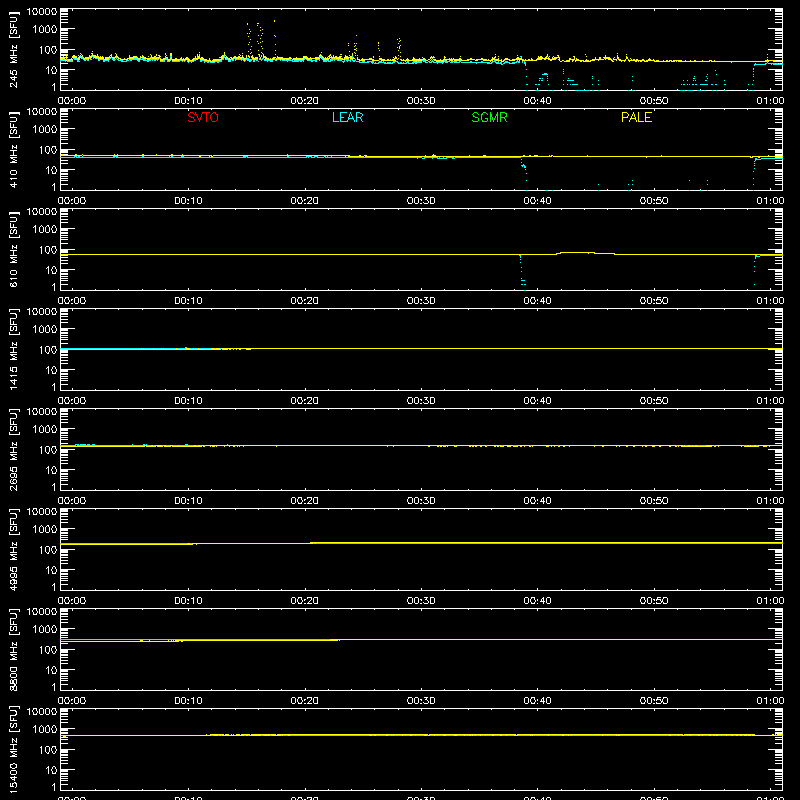Click the 10000 tick label on the 2695 MHz axis
This screenshot has height=800, width=800.
[42, 412]
